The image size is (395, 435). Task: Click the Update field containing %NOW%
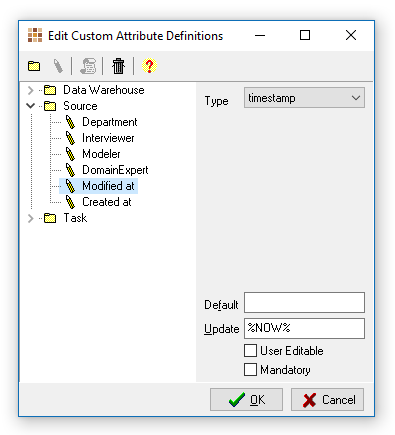point(304,329)
